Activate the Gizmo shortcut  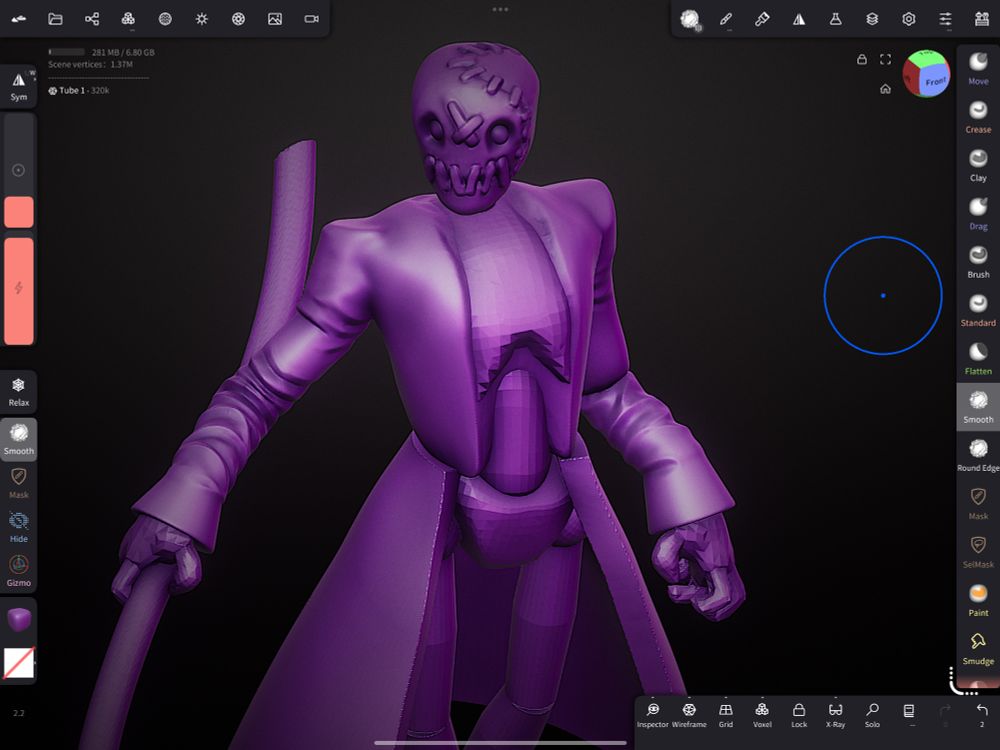(18, 571)
